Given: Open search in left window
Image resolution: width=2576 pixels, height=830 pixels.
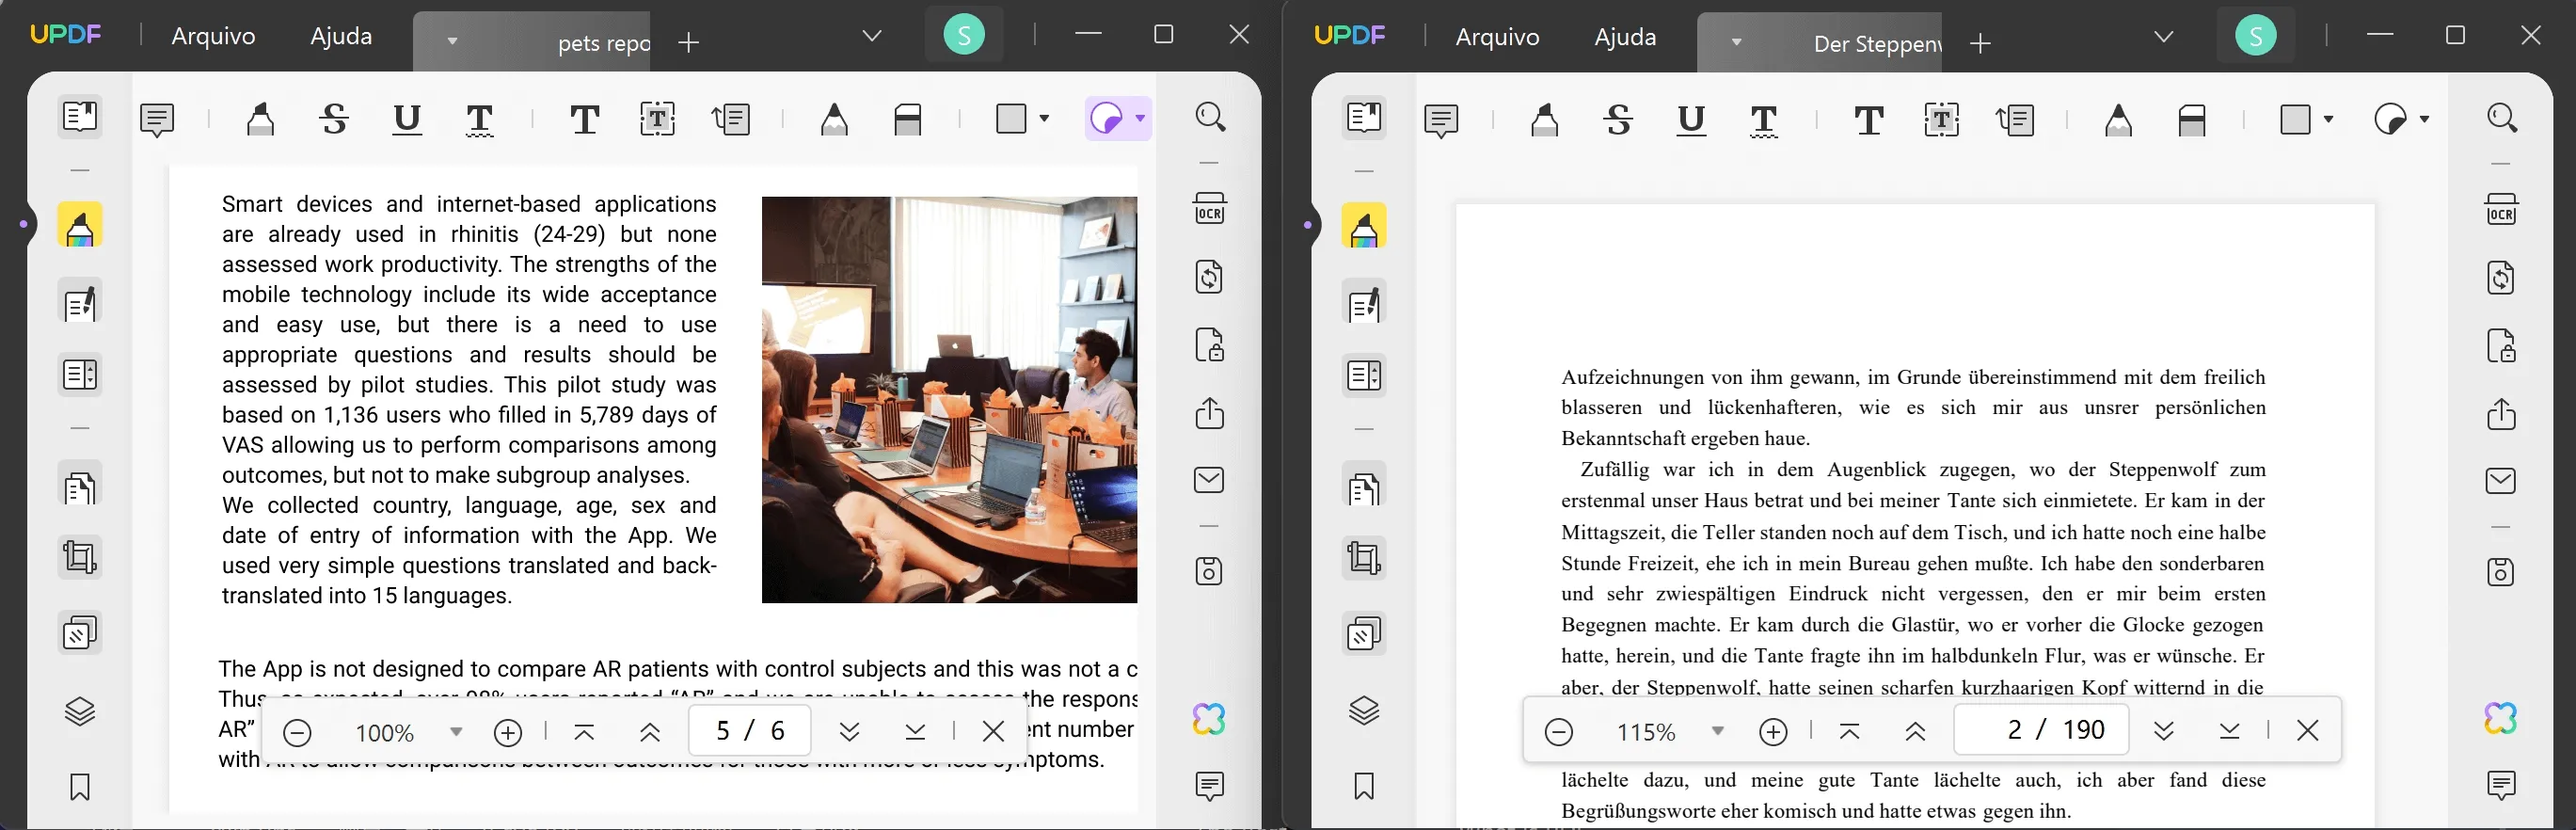Looking at the screenshot, I should (1210, 118).
